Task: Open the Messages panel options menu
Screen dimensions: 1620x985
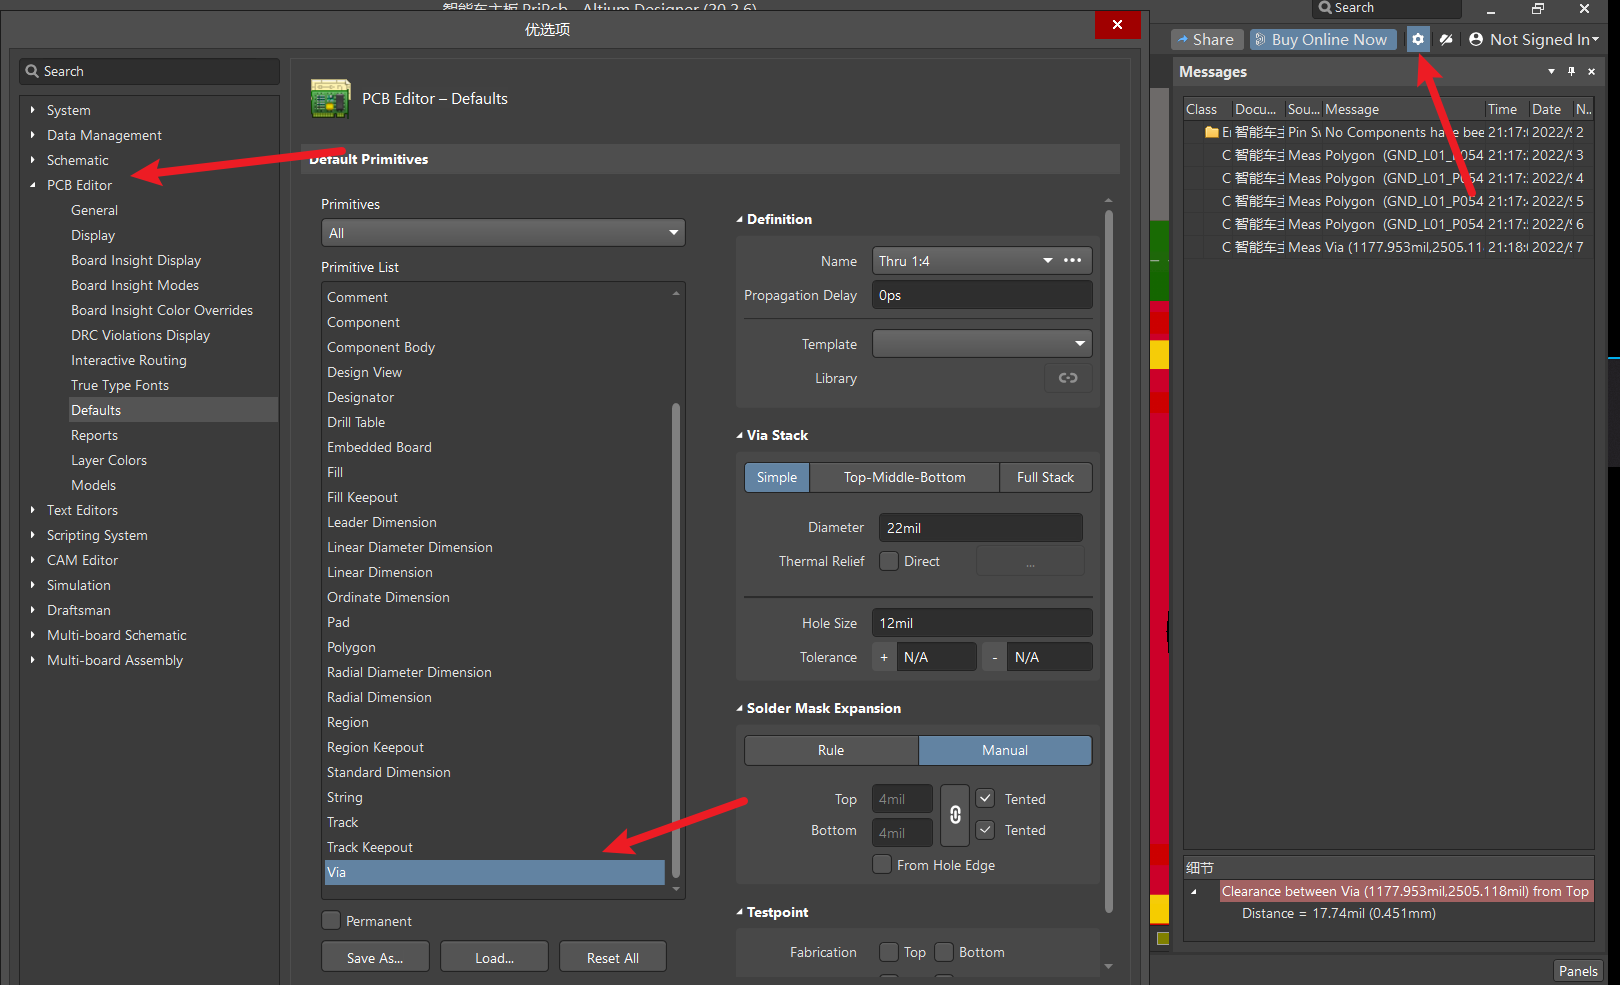Action: tap(1551, 71)
